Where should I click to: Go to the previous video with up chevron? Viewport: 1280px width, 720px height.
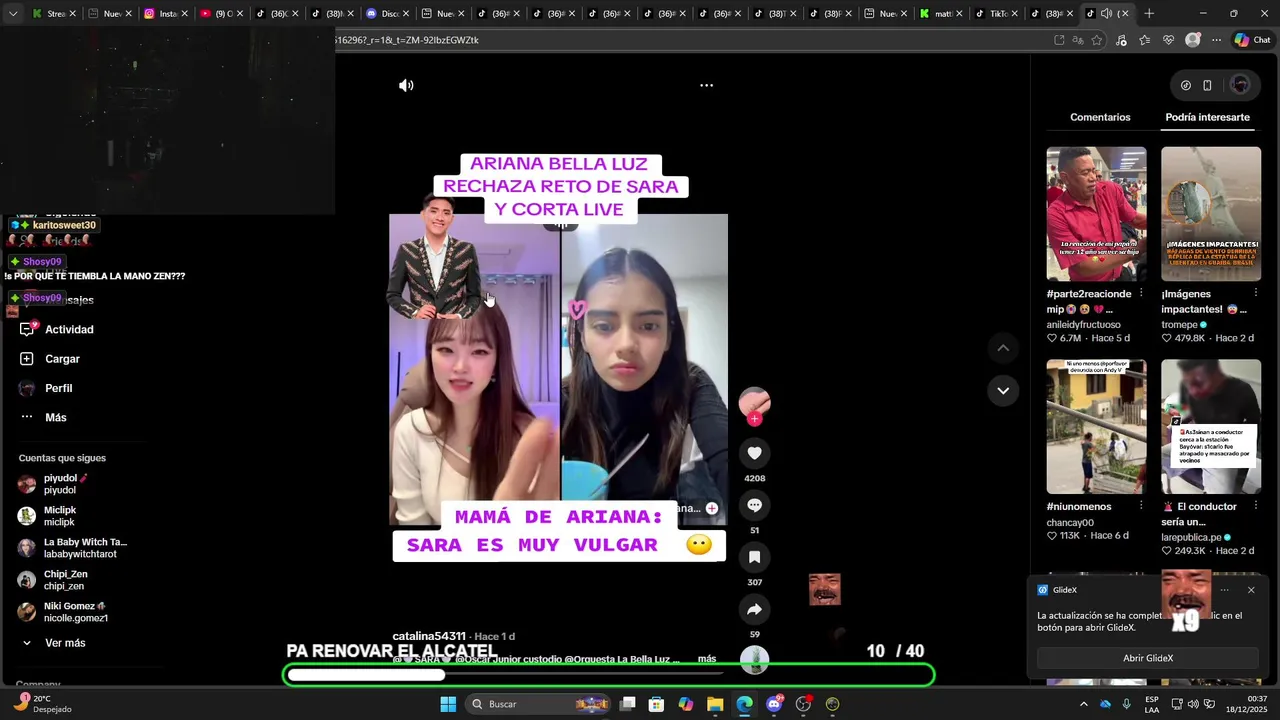point(1003,348)
